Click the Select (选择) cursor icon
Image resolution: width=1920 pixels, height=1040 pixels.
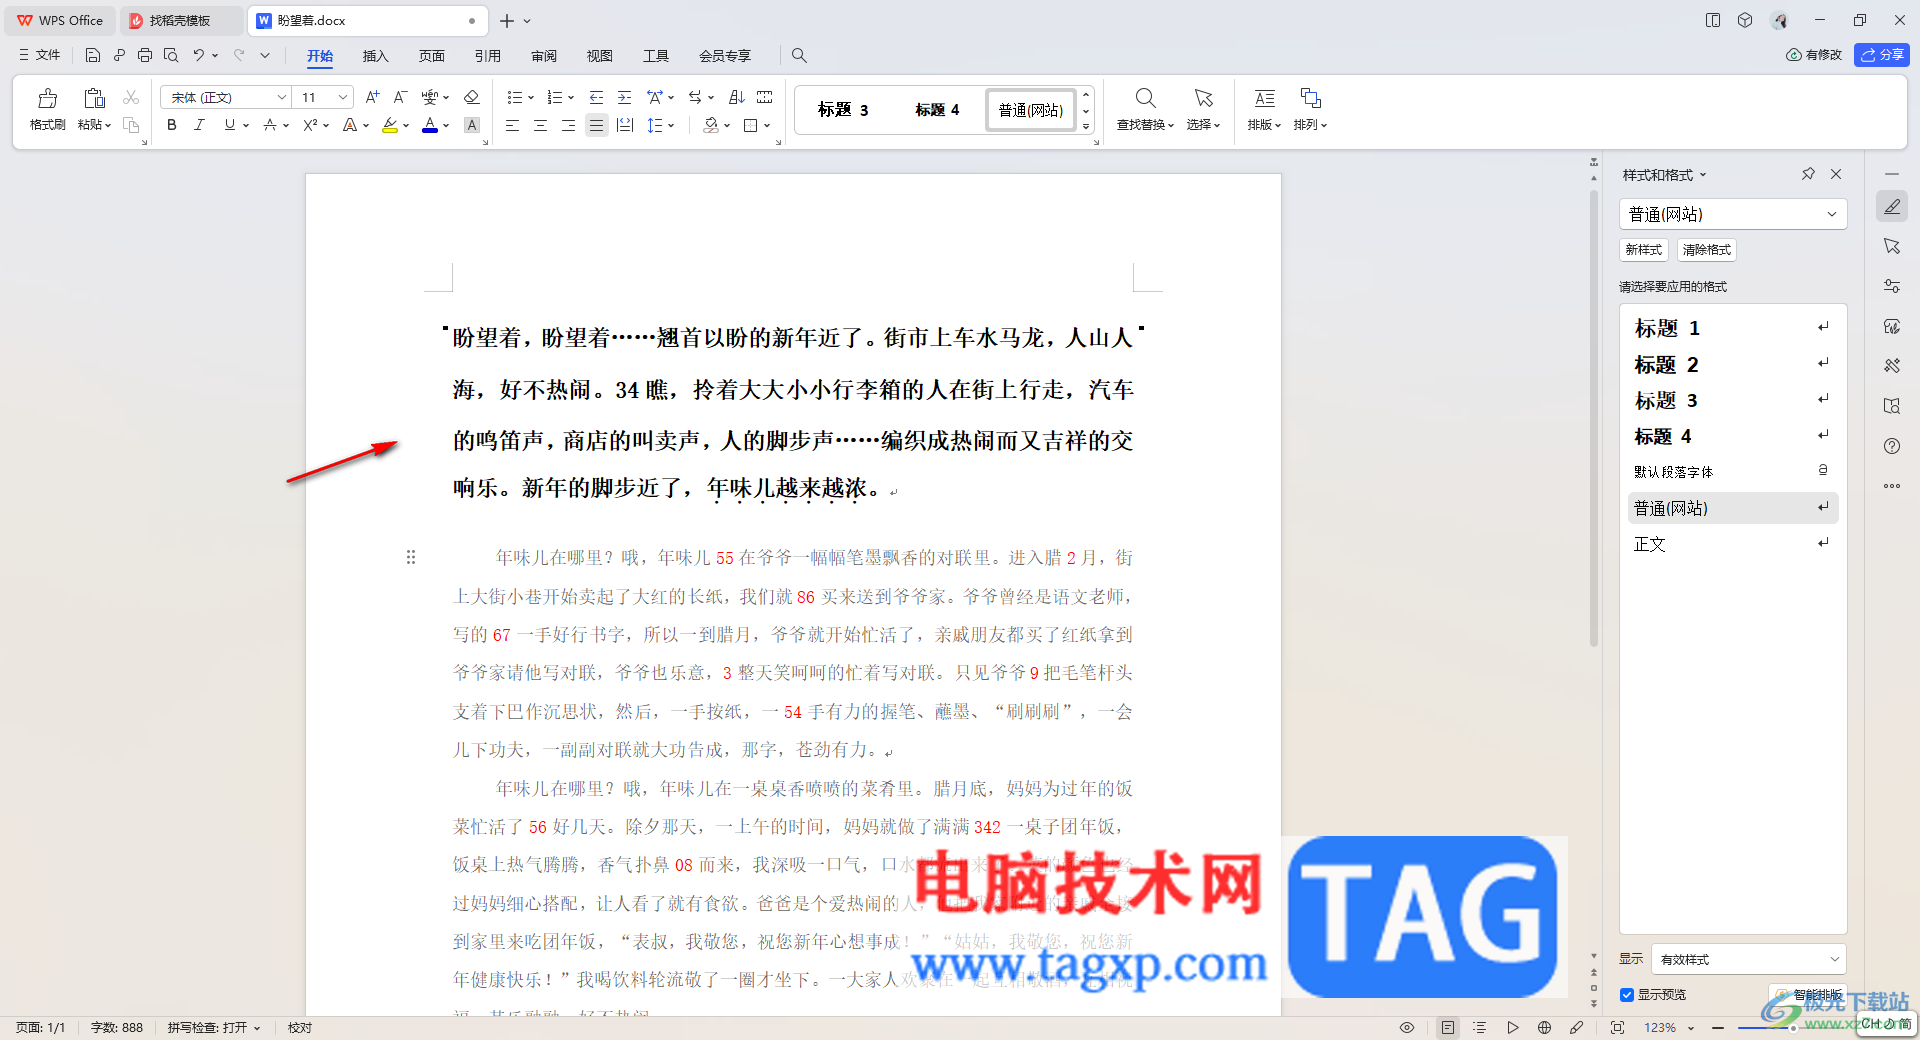point(1203,98)
